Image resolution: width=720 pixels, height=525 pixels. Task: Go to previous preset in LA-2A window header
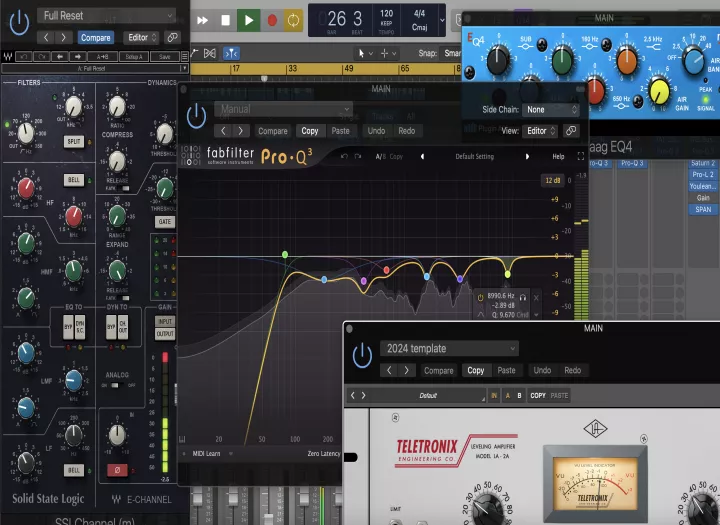(389, 370)
